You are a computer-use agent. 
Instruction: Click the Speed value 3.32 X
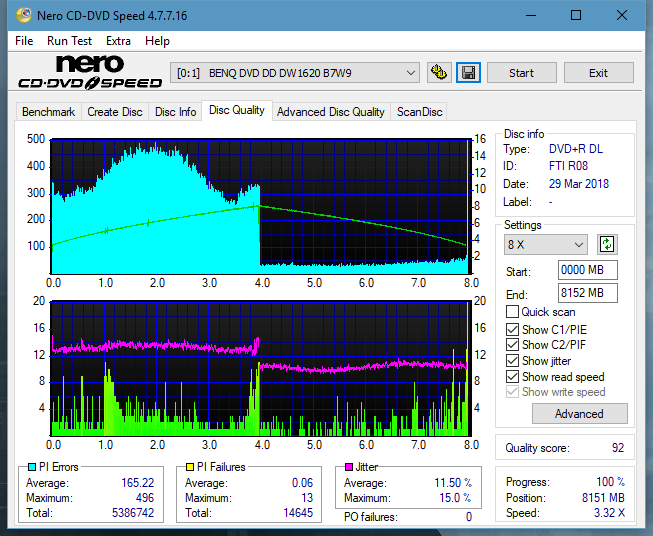pos(609,513)
